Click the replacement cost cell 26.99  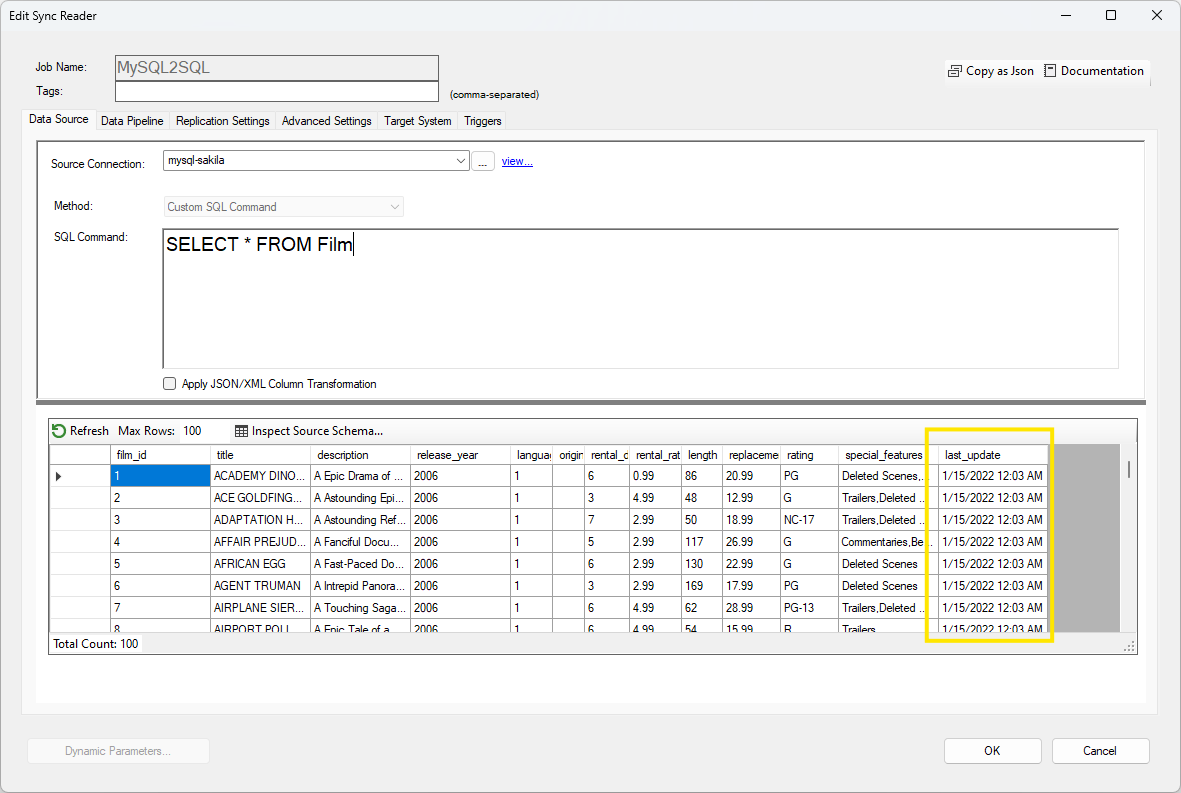tap(751, 541)
